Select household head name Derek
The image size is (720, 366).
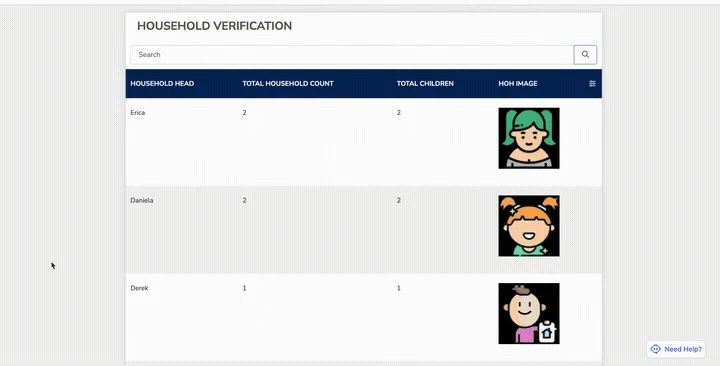140,288
